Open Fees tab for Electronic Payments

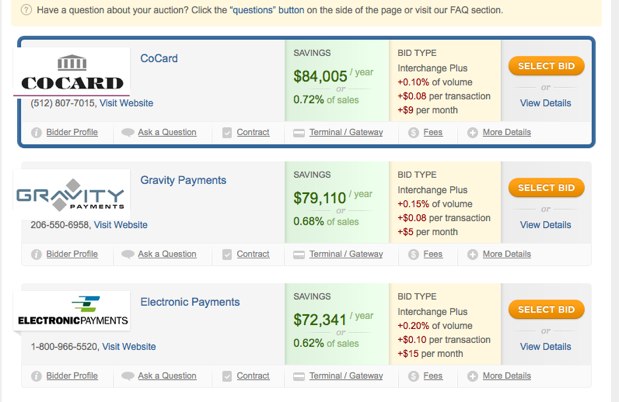(x=432, y=376)
